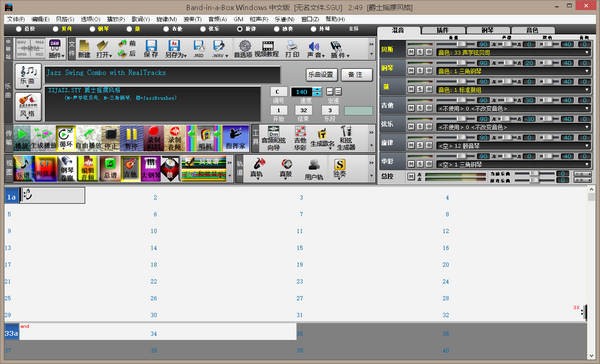Expand the 吉他 guitar patch dropdown

click(587, 108)
